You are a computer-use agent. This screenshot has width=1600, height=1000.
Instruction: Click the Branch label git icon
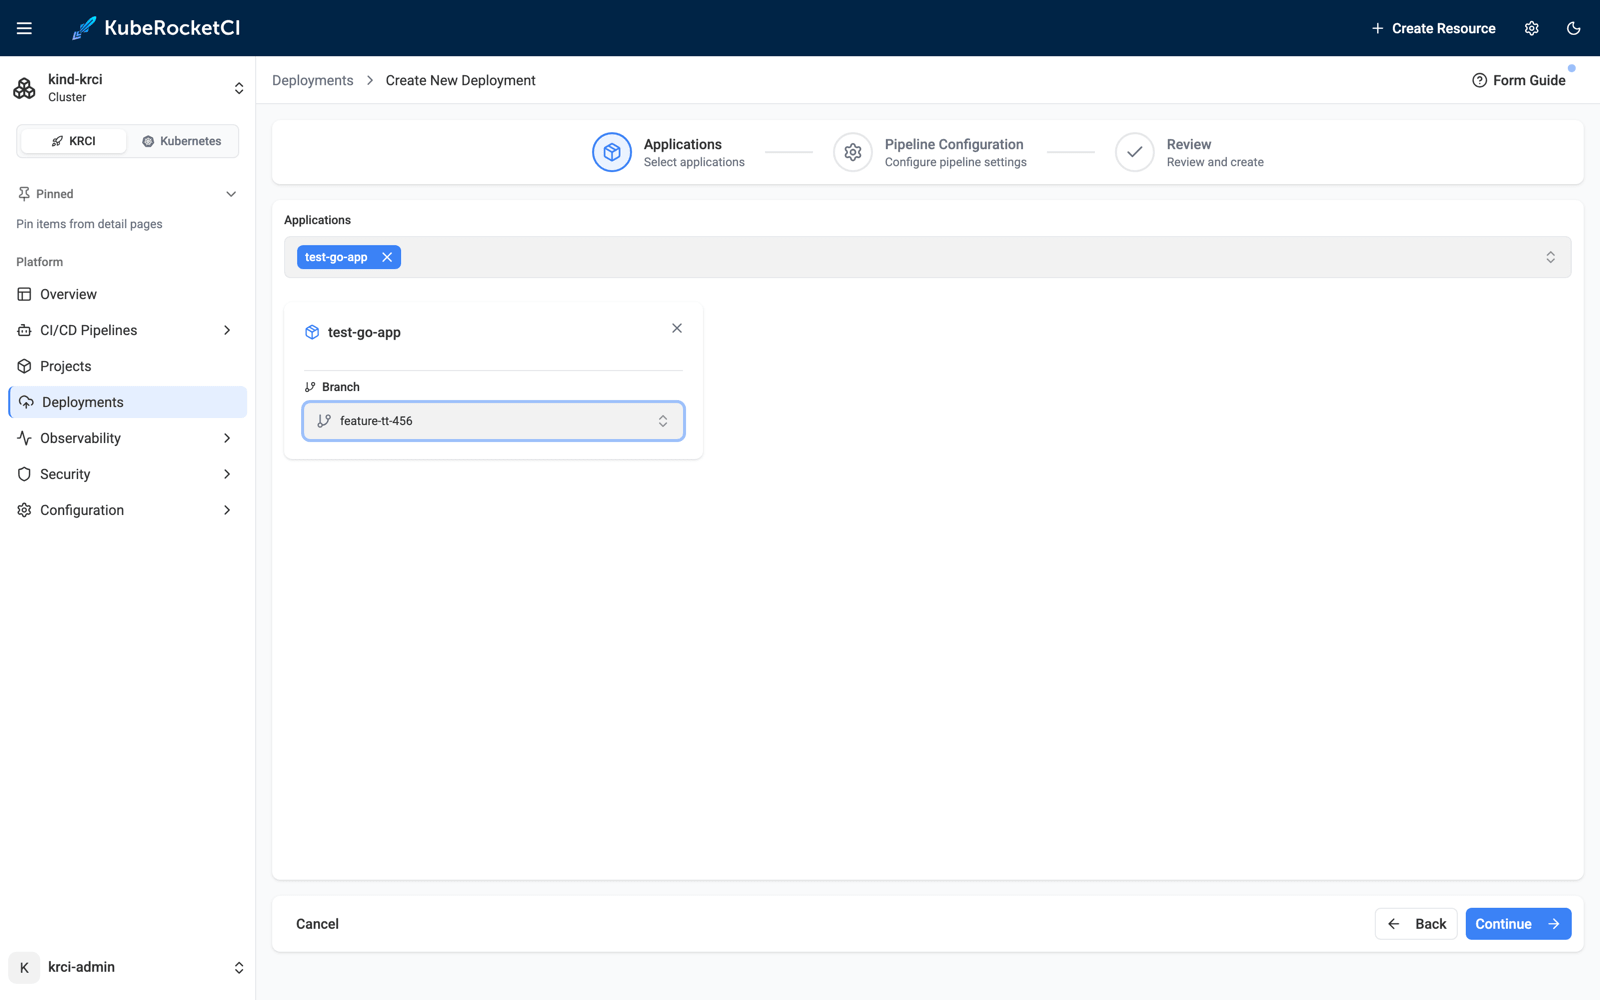310,387
